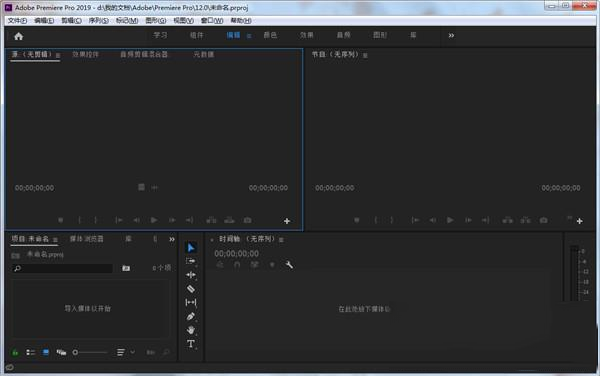600x376 pixels.
Task: Play in the Source monitor
Action: 154,220
